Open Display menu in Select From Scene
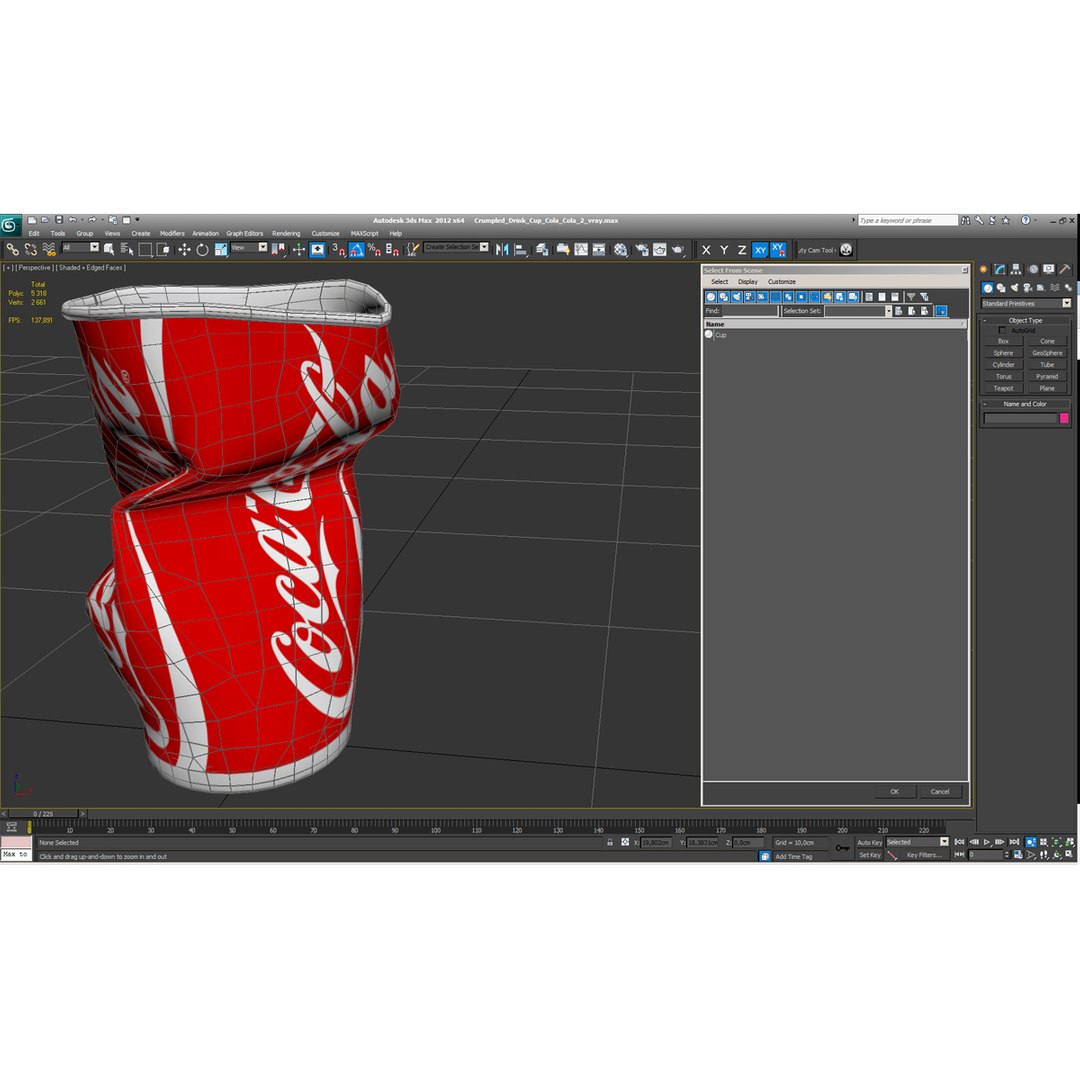The width and height of the screenshot is (1080, 1080). click(x=747, y=282)
